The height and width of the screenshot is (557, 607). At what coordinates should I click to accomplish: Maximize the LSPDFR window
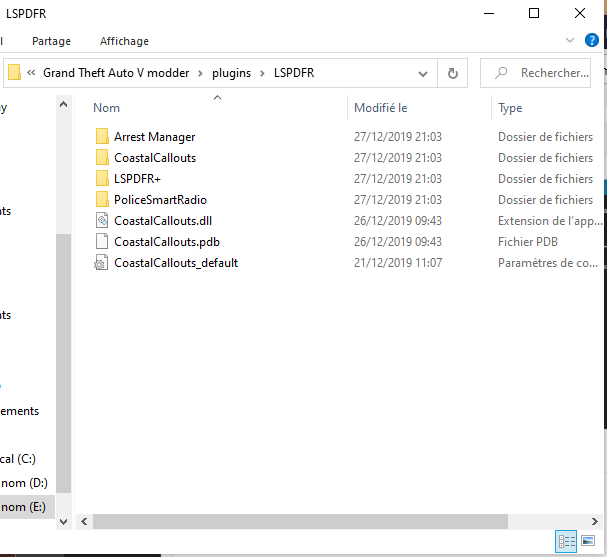point(534,14)
